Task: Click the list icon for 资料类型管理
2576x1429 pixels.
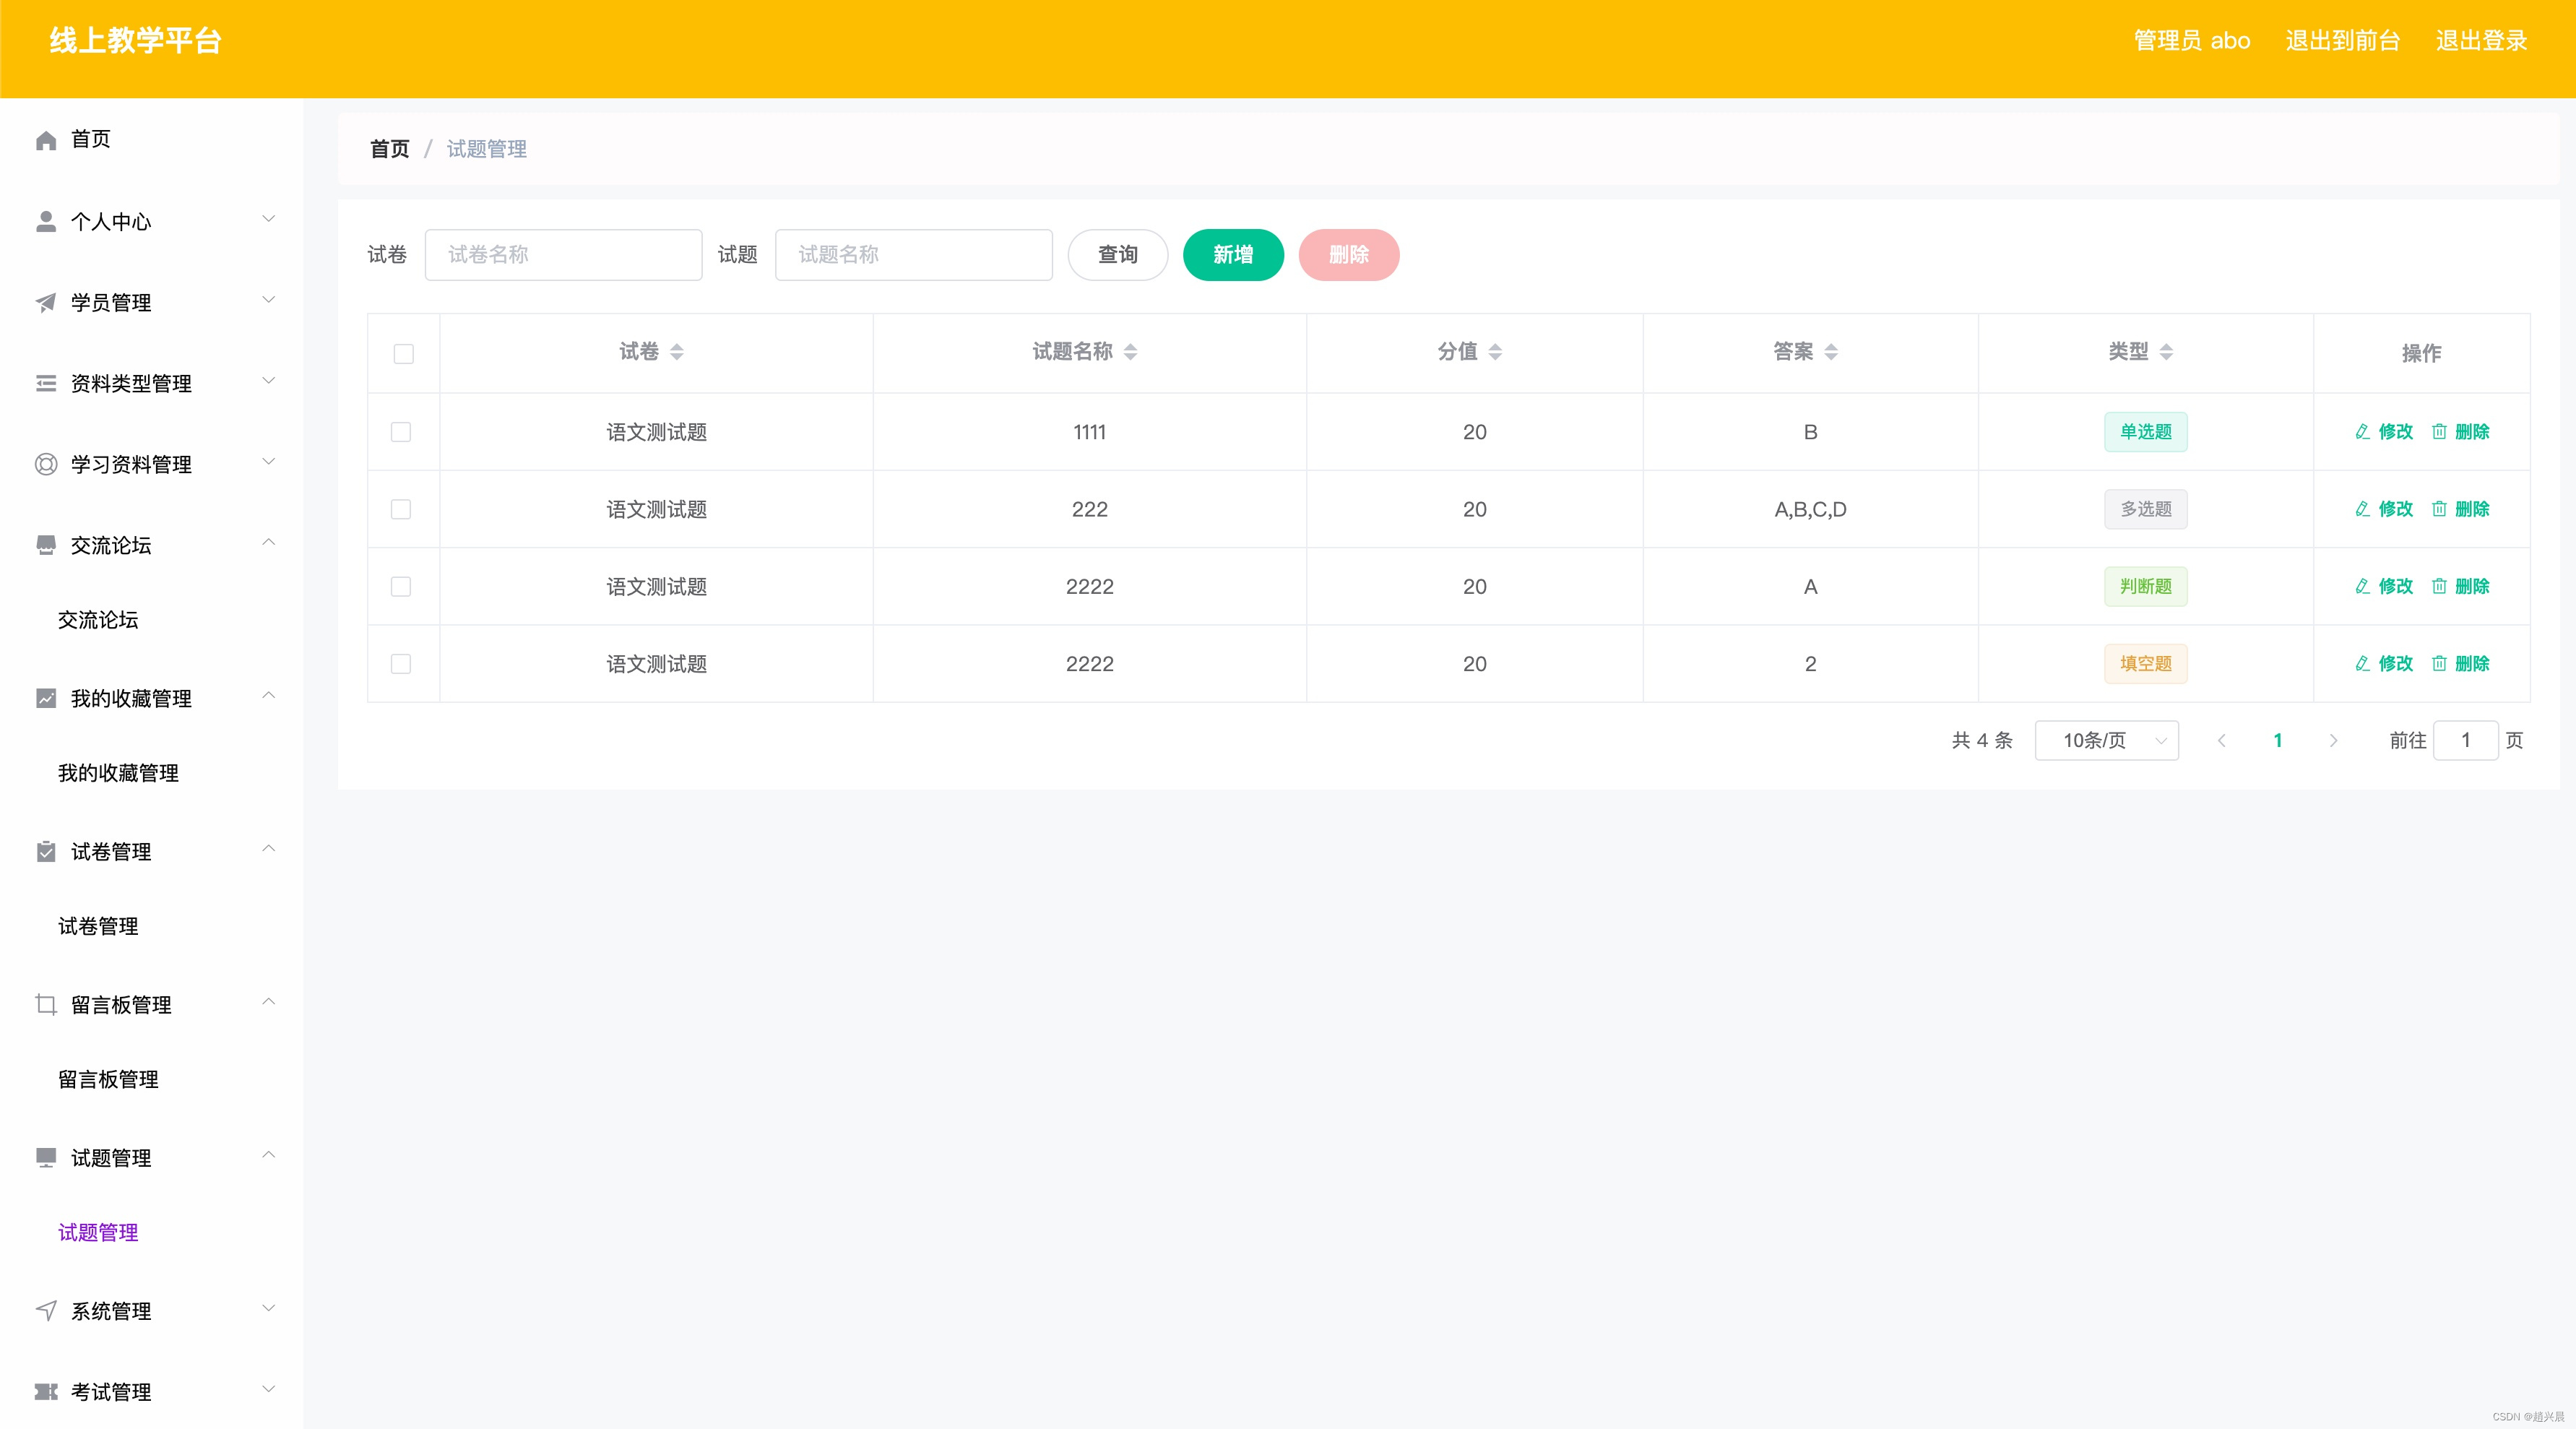Action: click(46, 384)
